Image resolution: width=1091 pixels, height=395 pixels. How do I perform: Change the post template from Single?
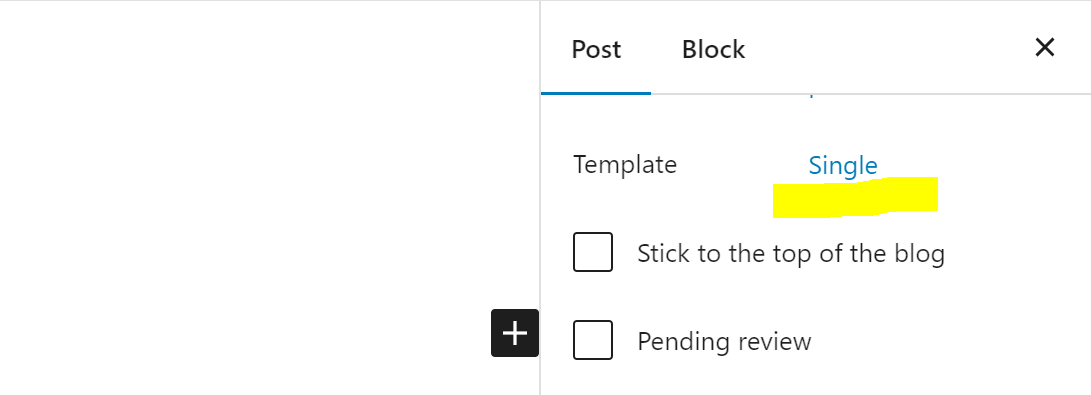tap(843, 166)
